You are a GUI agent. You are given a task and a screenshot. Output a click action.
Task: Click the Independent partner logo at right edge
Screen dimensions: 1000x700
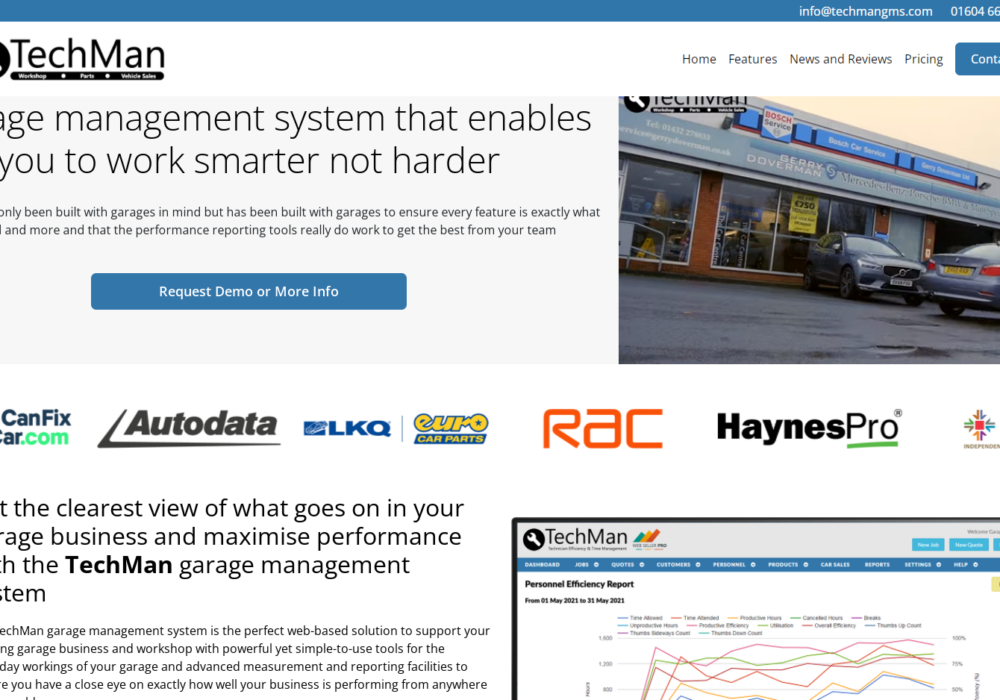click(x=981, y=429)
